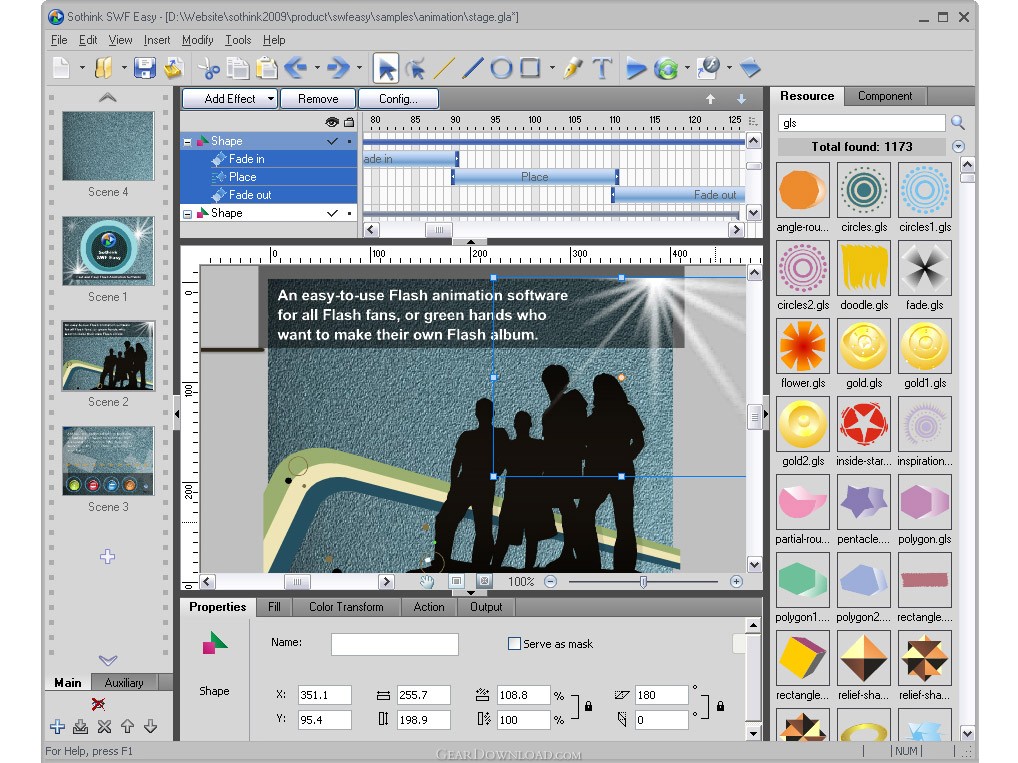This screenshot has width=1018, height=763.
Task: Open the Insert menu
Action: click(x=156, y=40)
